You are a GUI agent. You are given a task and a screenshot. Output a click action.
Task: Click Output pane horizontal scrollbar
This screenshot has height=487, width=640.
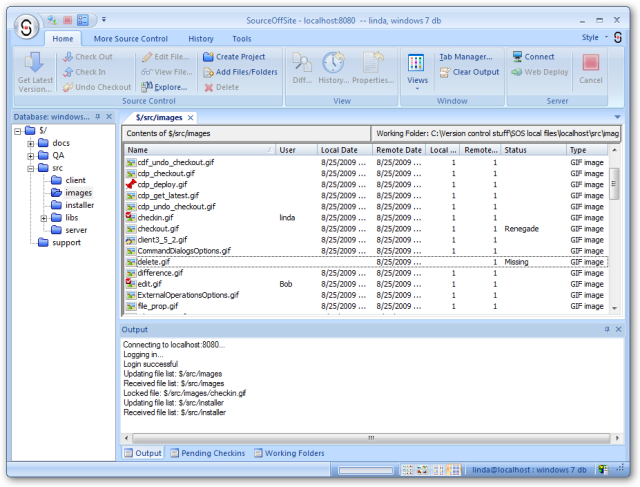click(371, 438)
